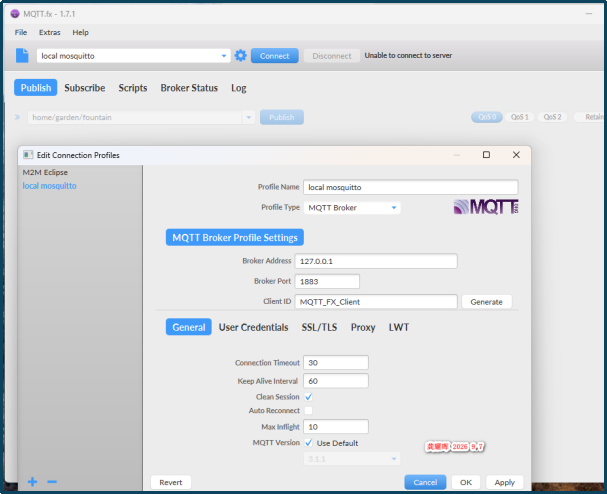
Task: Open the Profile Type dropdown
Action: pos(352,208)
